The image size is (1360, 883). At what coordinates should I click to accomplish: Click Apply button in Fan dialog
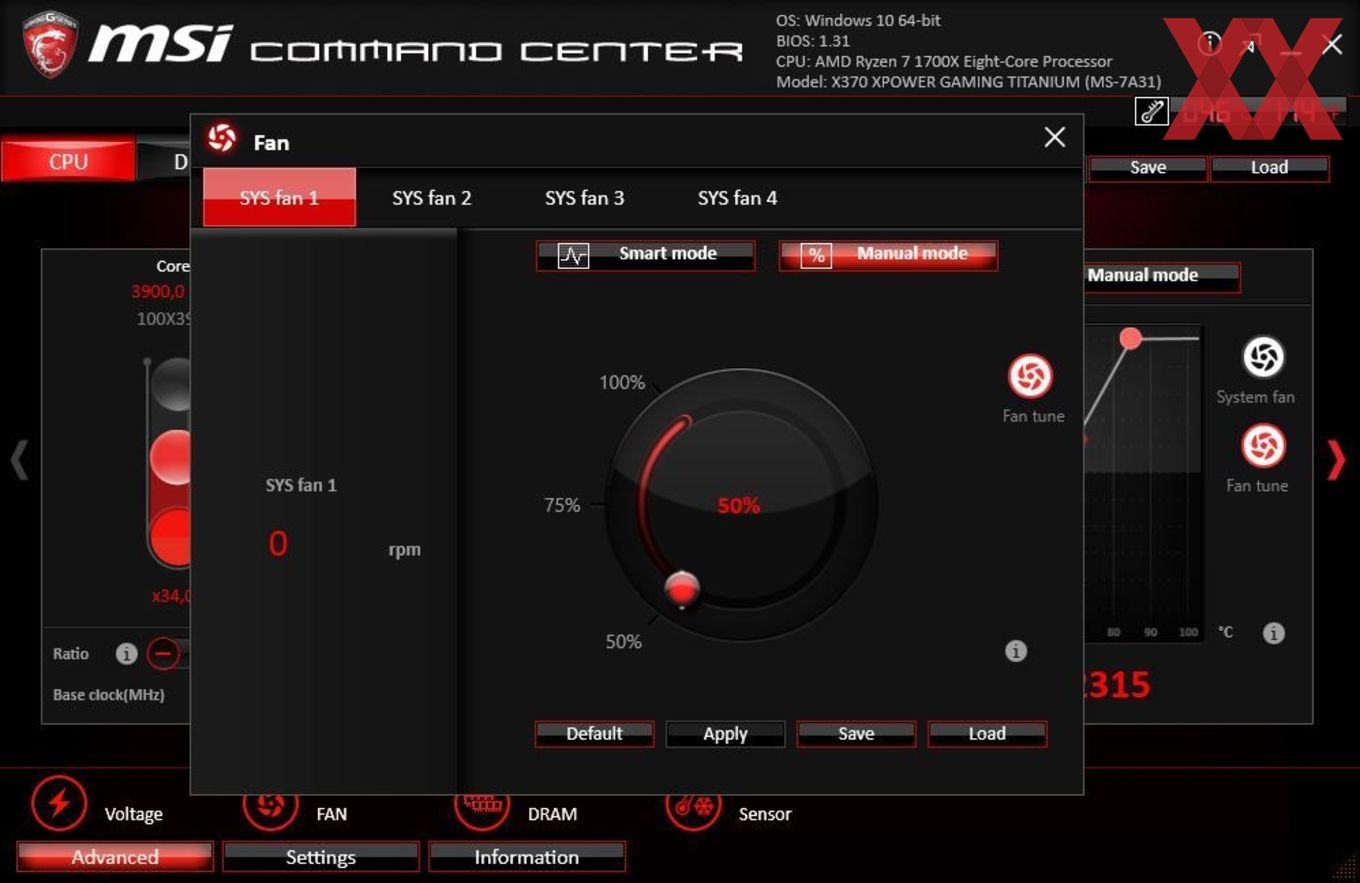click(725, 733)
